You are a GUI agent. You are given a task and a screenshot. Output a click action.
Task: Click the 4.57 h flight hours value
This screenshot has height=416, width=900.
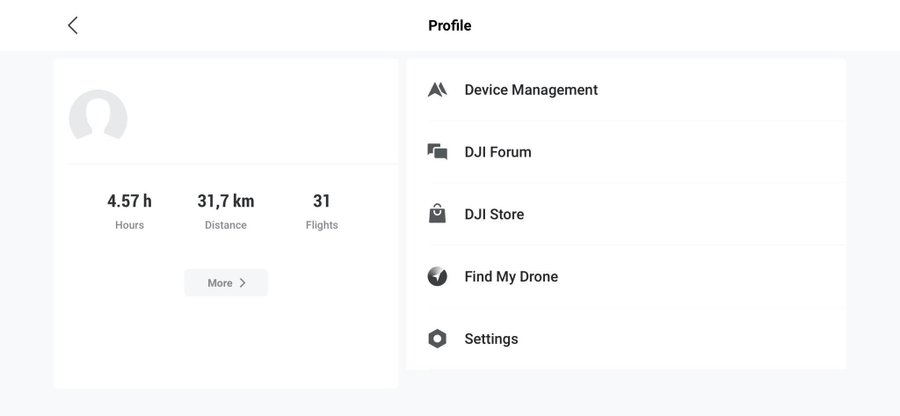pyautogui.click(x=130, y=201)
